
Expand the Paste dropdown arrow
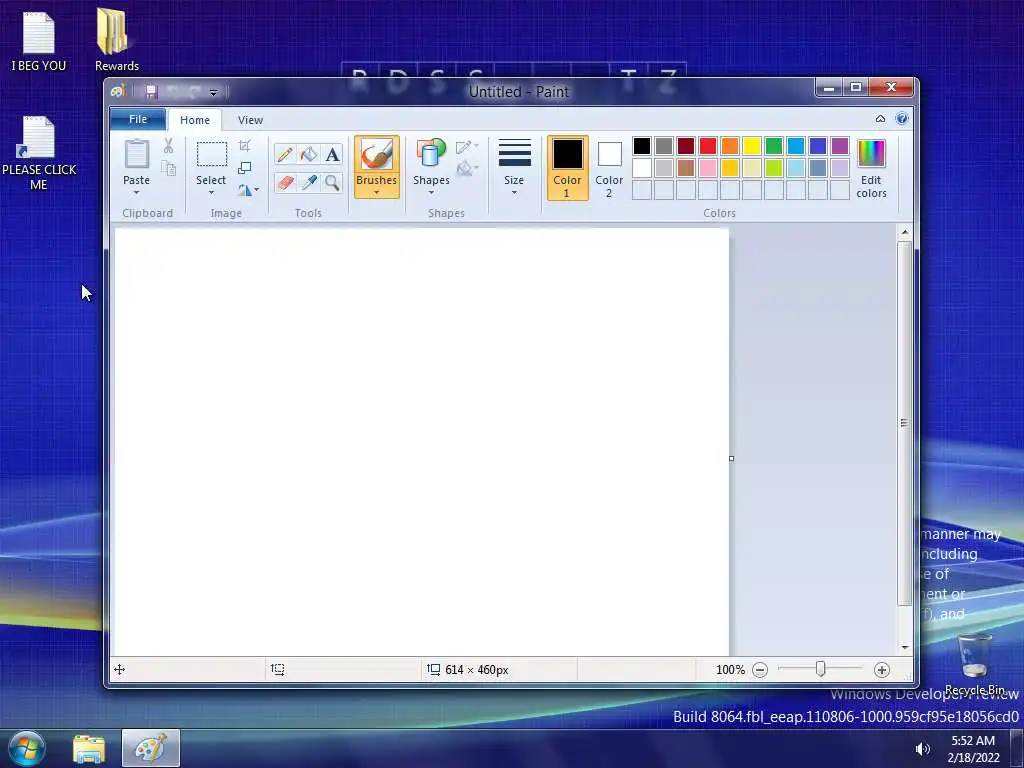[136, 193]
